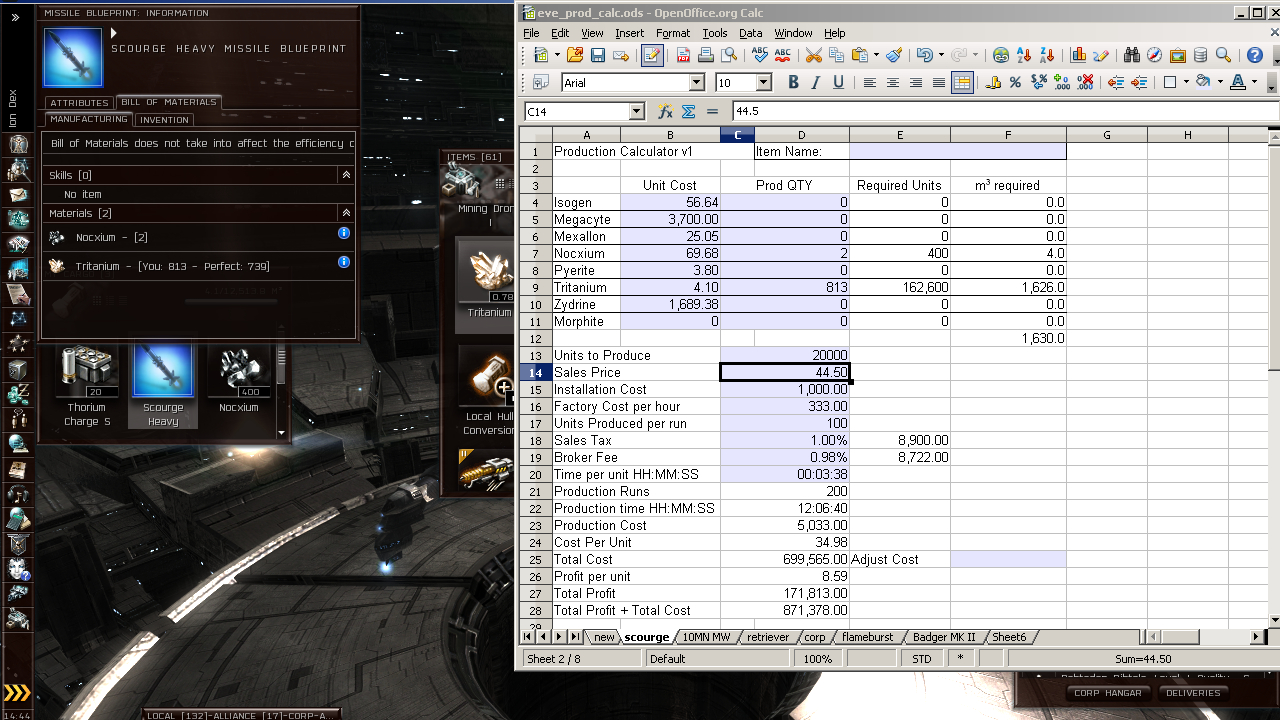Add a decimal place using the .000 icon
The width and height of the screenshot is (1280, 720).
coord(1062,82)
